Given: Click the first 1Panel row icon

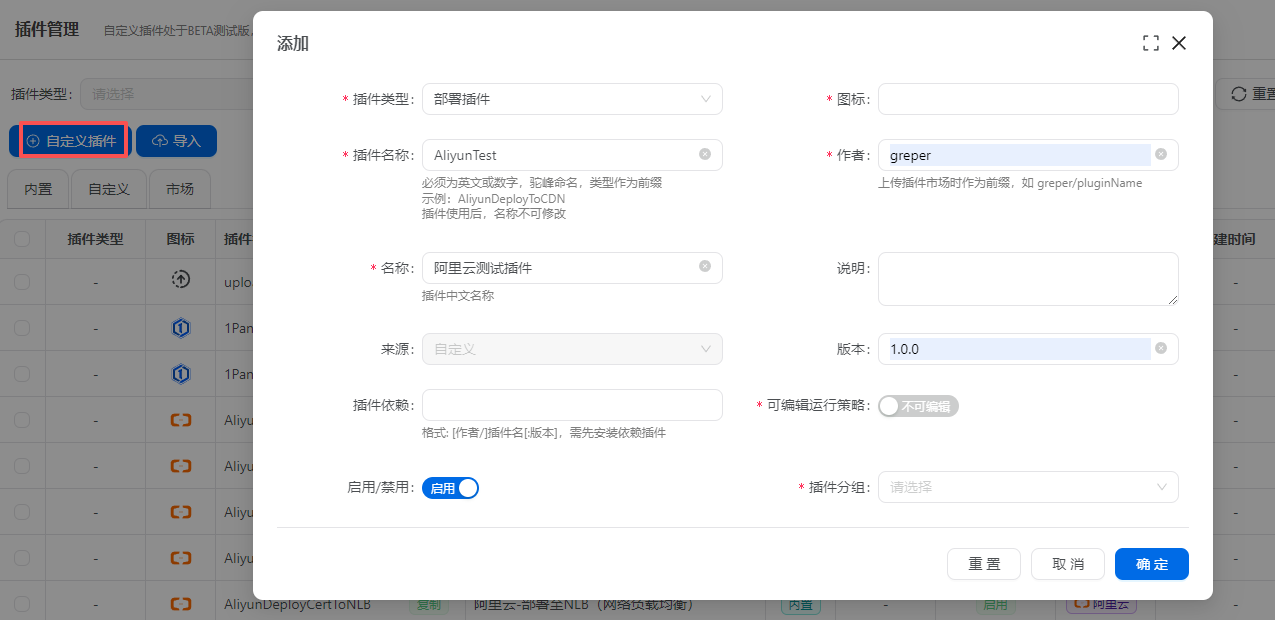Looking at the screenshot, I should tap(180, 328).
